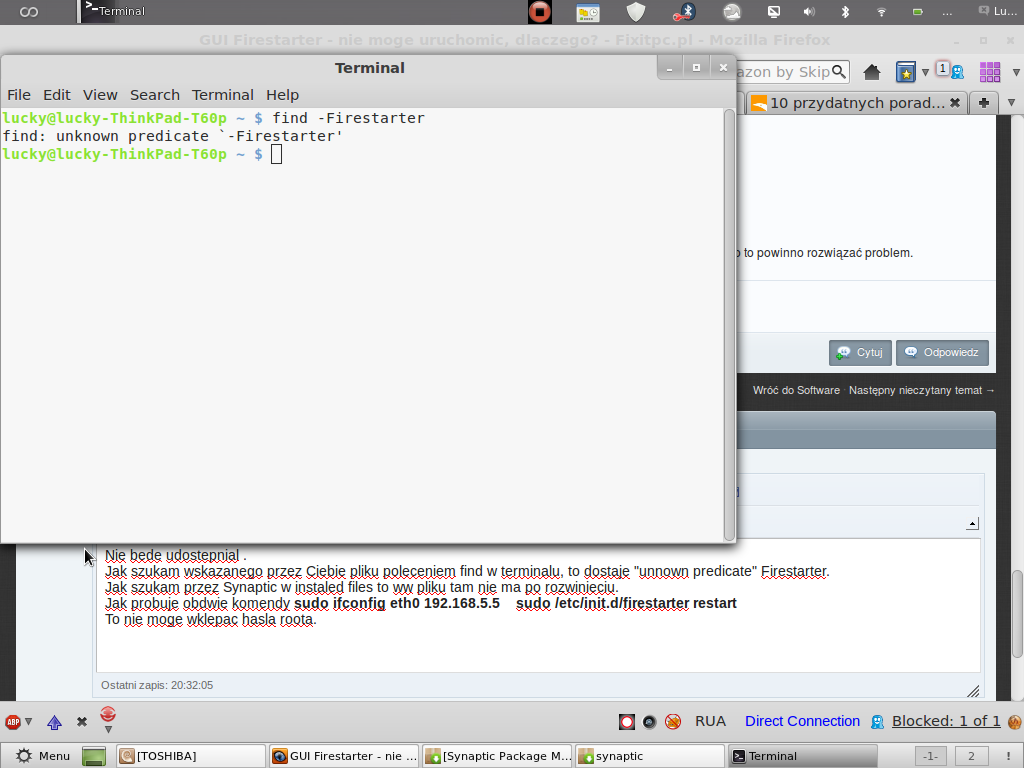Switch to workspace -1- in the pager

(x=931, y=756)
